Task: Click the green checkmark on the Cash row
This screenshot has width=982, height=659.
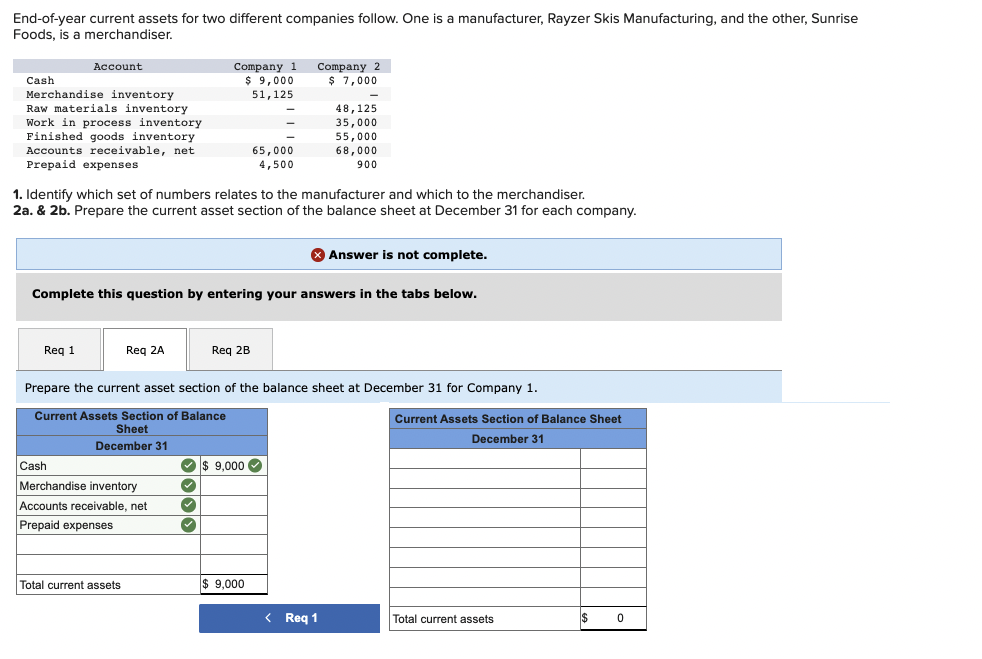Action: (189, 465)
